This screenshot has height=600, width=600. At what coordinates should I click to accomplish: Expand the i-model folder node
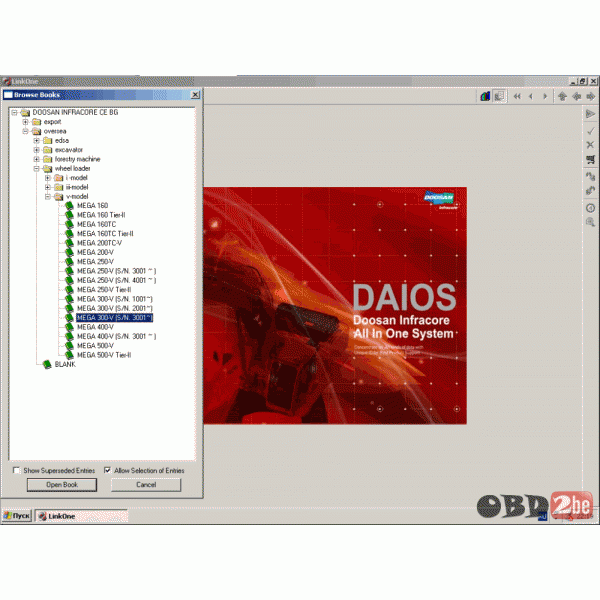[x=47, y=178]
